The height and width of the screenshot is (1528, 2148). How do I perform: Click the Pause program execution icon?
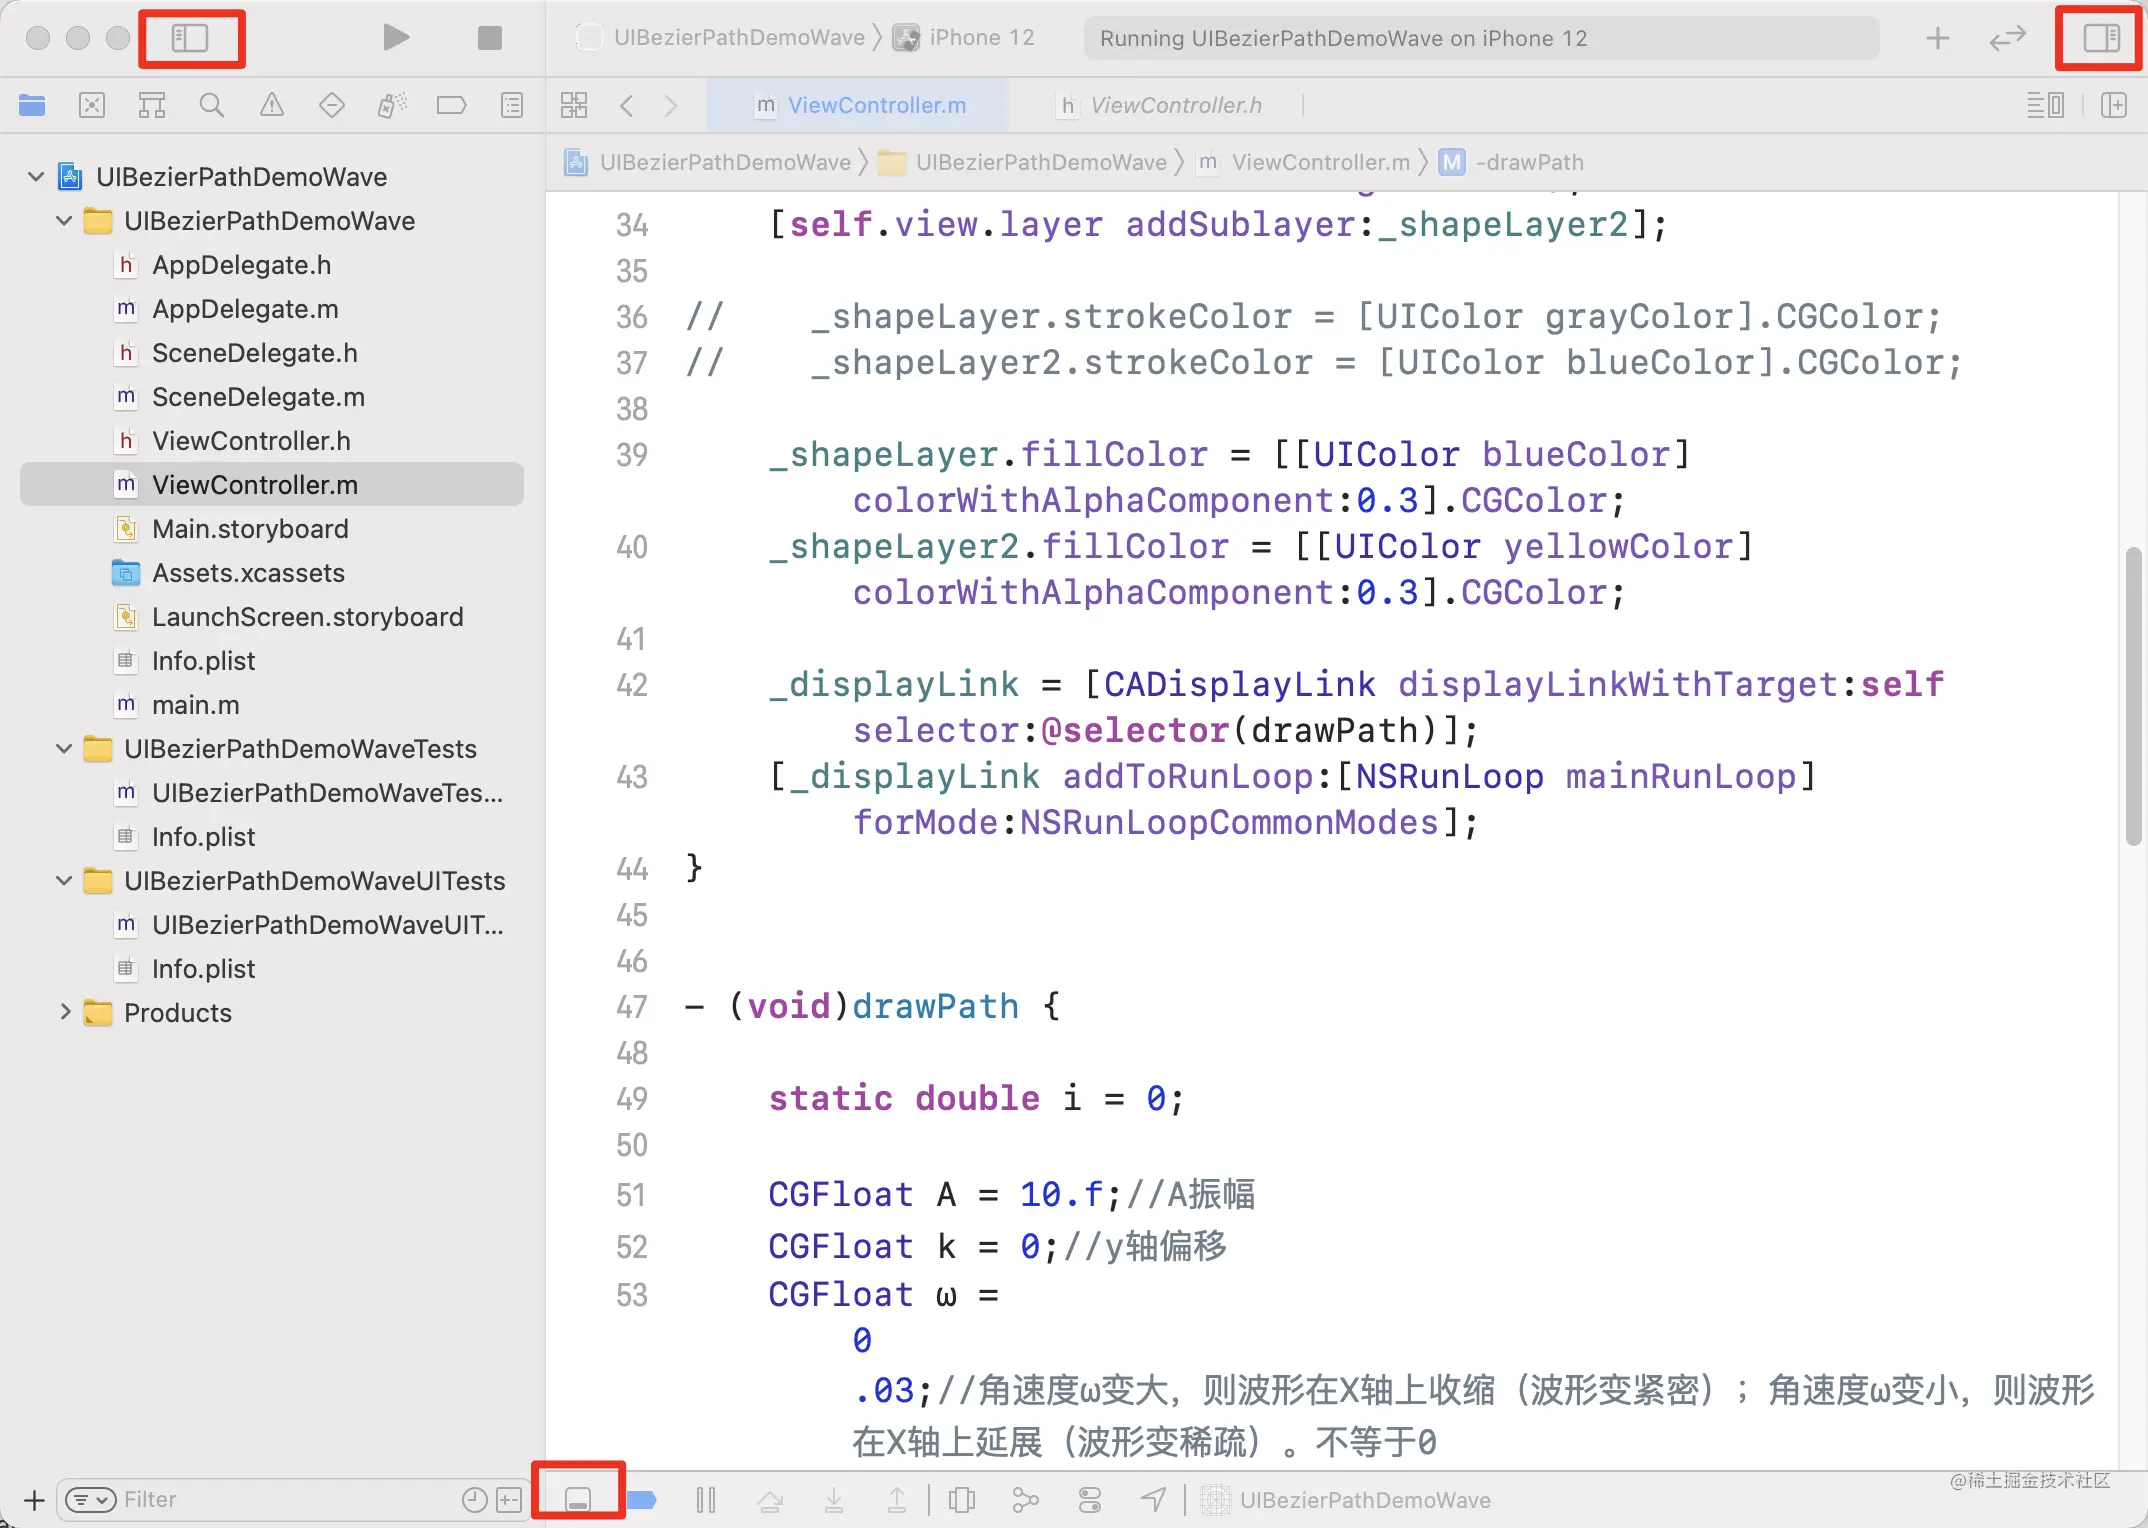coord(705,1499)
